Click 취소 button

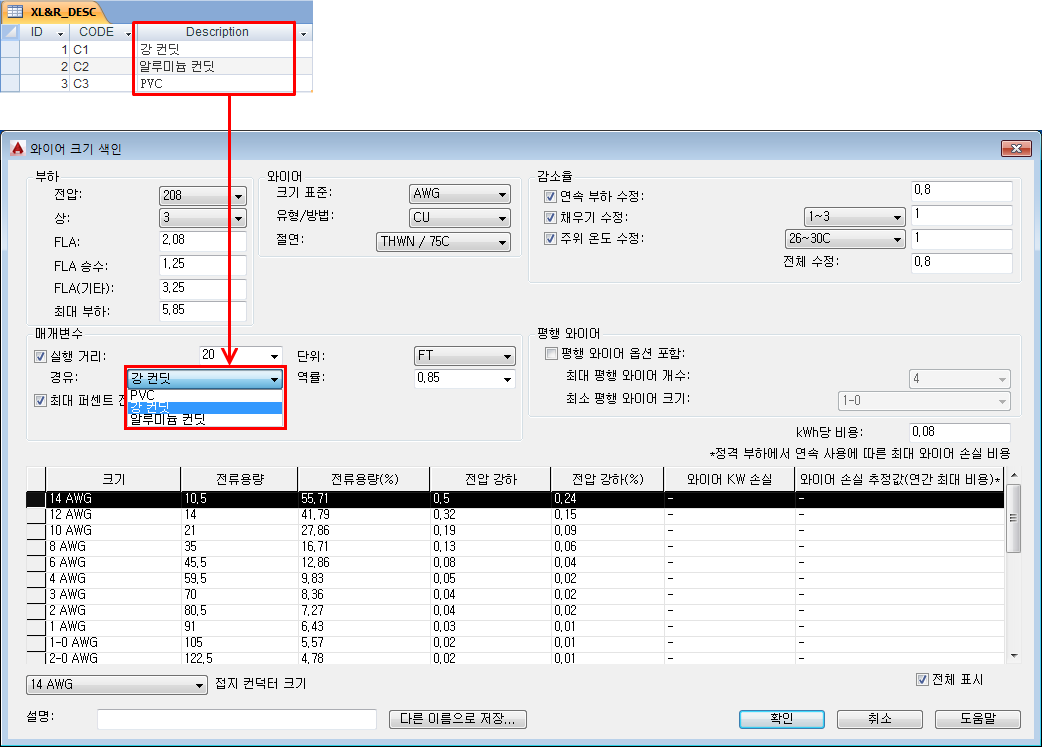pyautogui.click(x=879, y=719)
